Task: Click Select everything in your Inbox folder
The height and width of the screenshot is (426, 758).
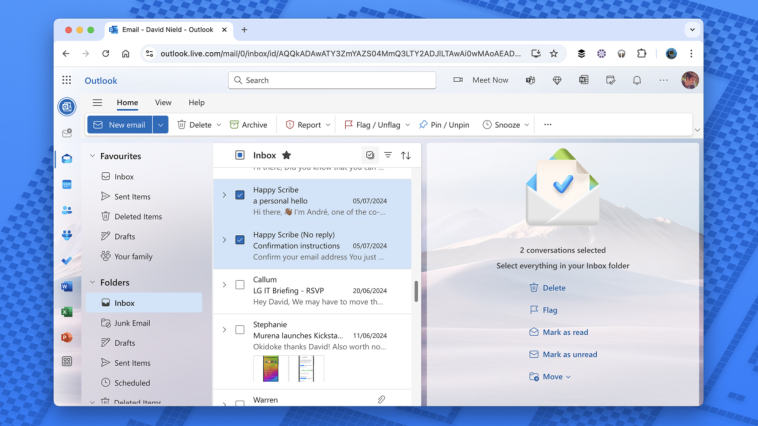Action: tap(563, 266)
